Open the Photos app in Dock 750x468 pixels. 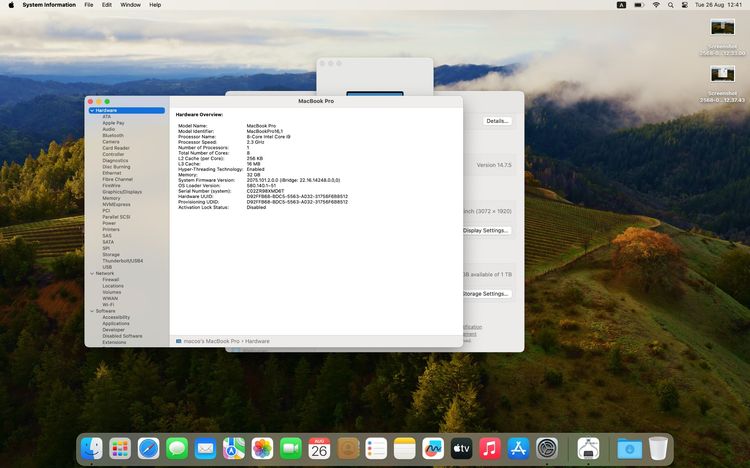pyautogui.click(x=262, y=449)
